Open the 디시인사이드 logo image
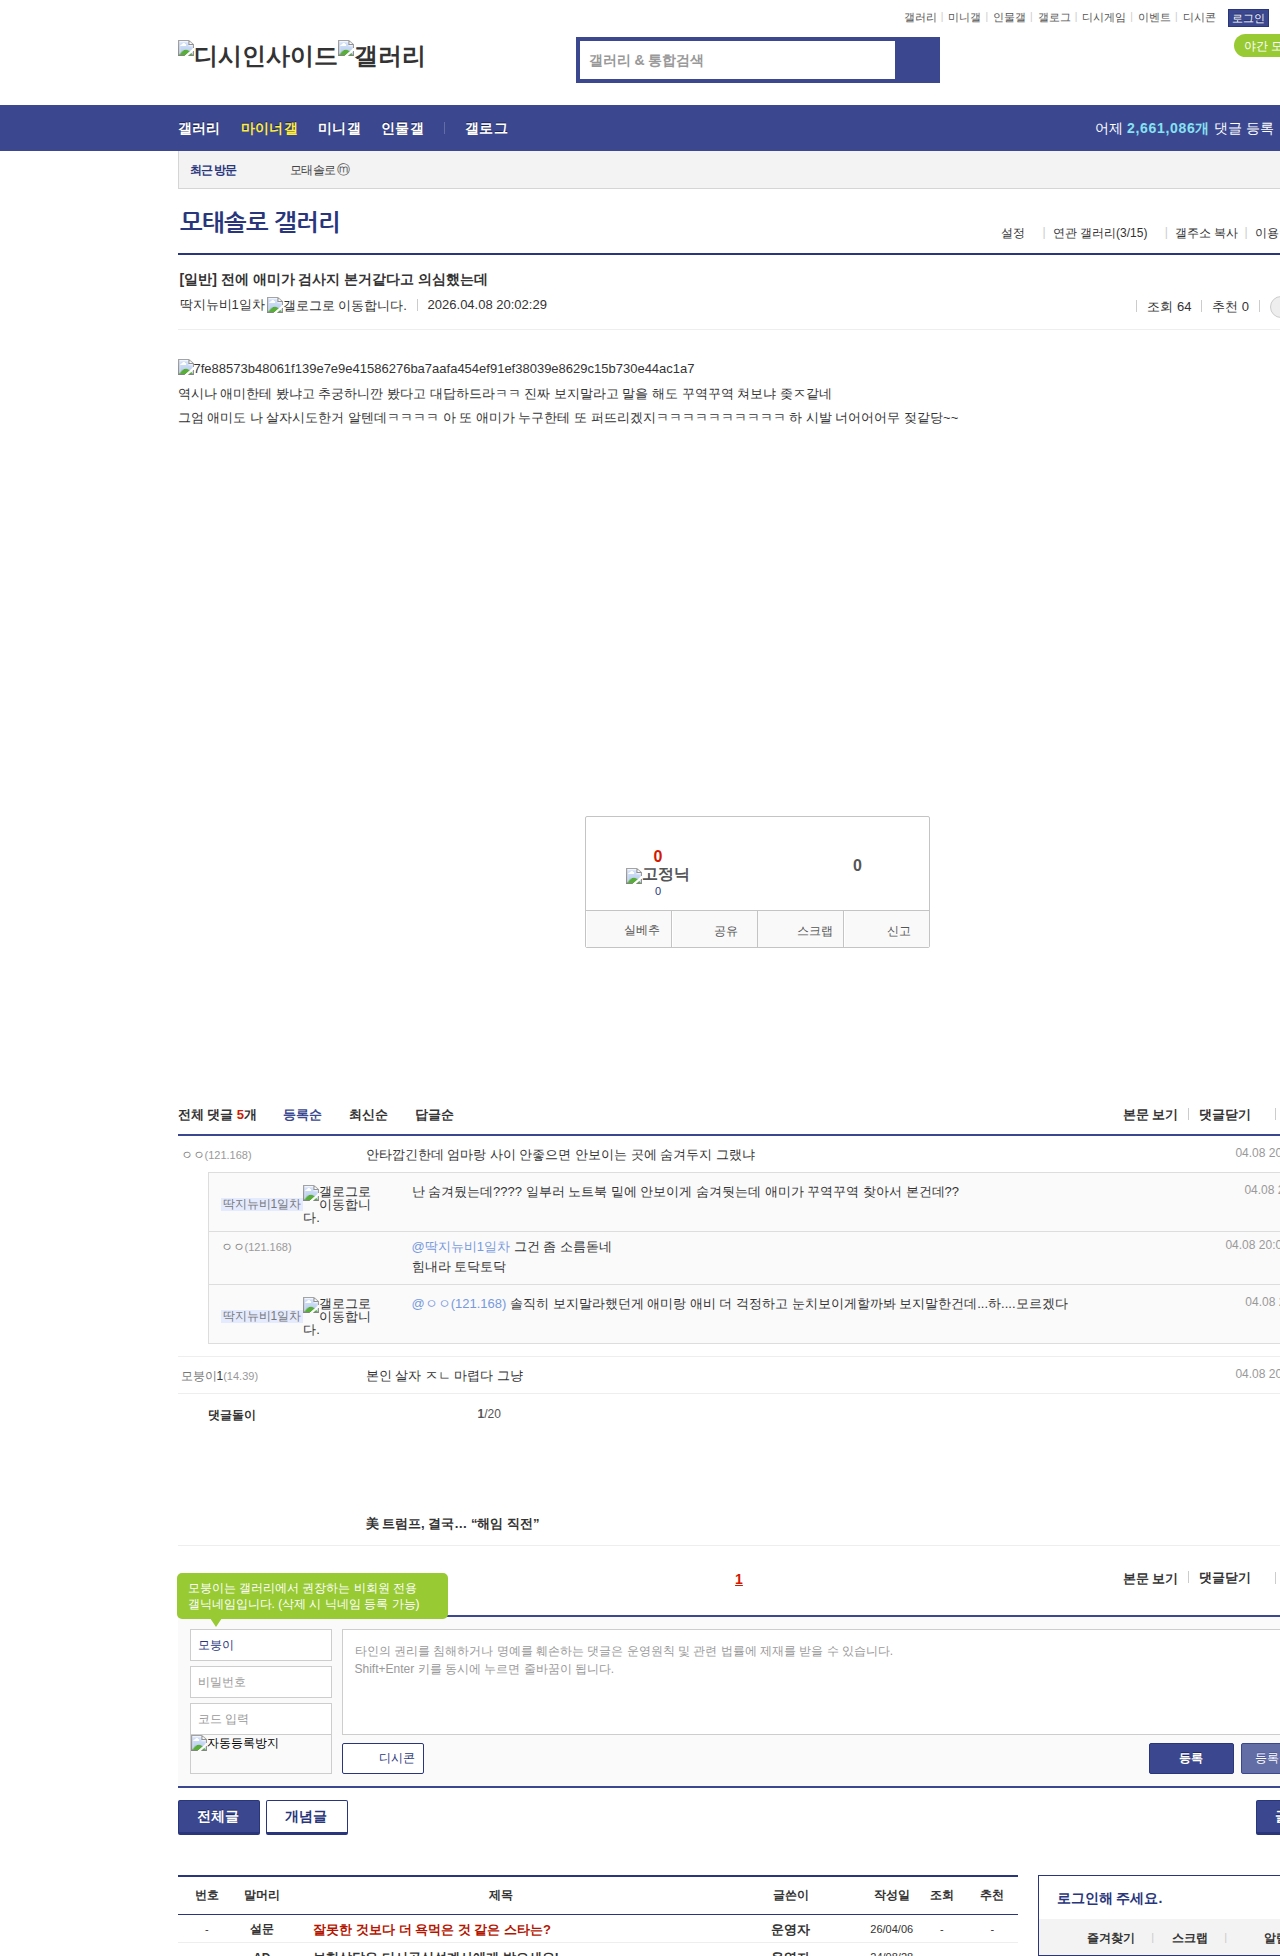This screenshot has height=1956, width=1280. click(x=258, y=56)
